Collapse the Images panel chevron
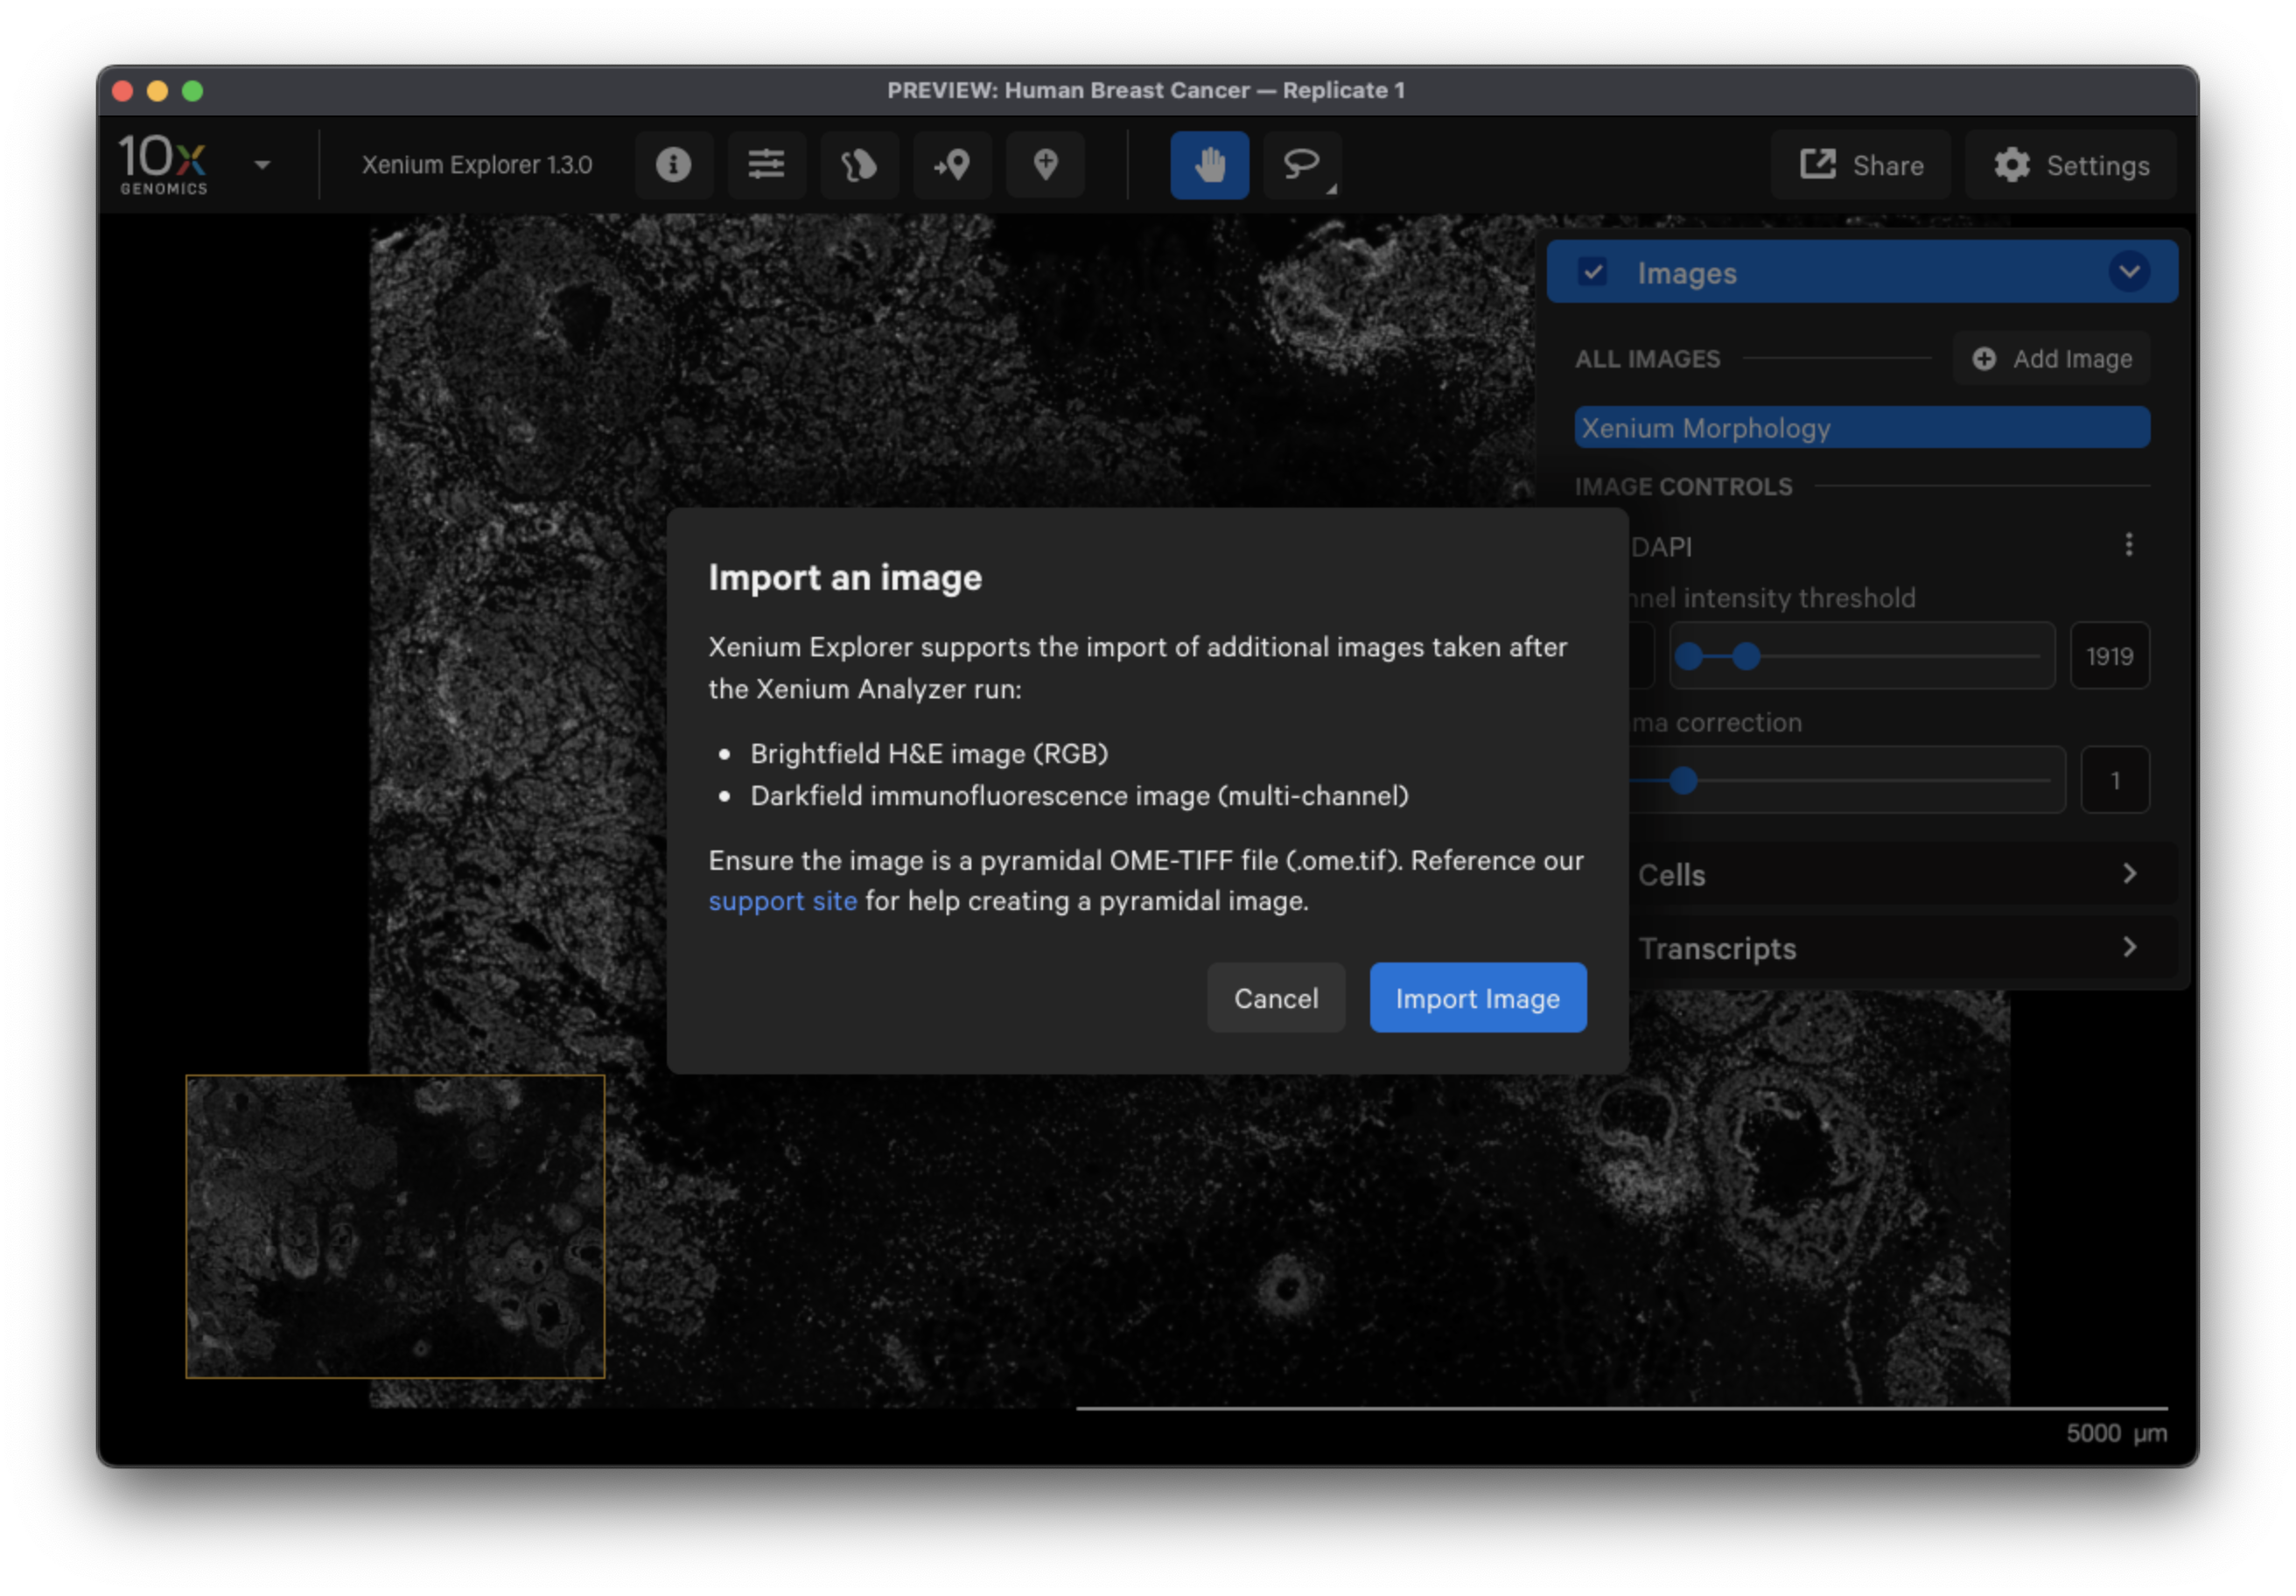The height and width of the screenshot is (1596, 2296). pyautogui.click(x=2129, y=271)
